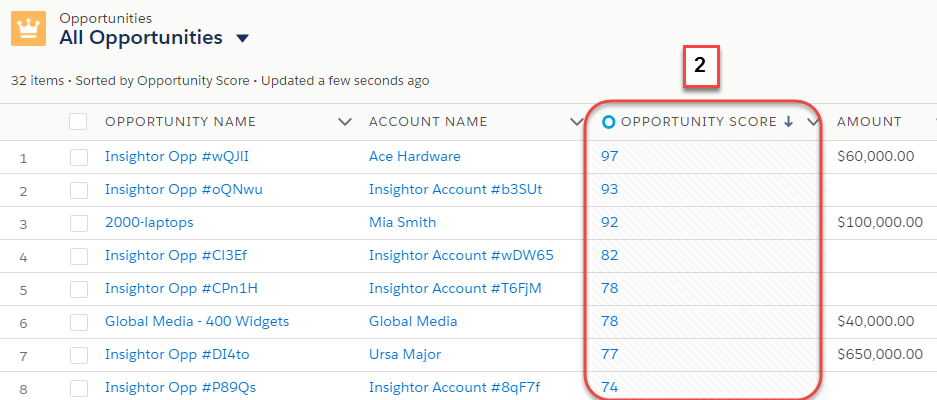Open Insightor Account #T6FjM
This screenshot has height=400, width=937.
455,289
